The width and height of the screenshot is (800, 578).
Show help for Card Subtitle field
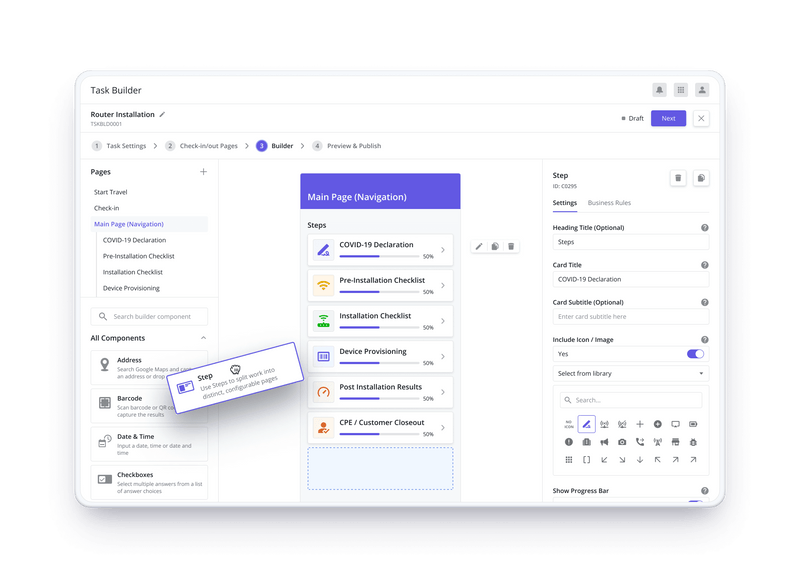tap(705, 302)
